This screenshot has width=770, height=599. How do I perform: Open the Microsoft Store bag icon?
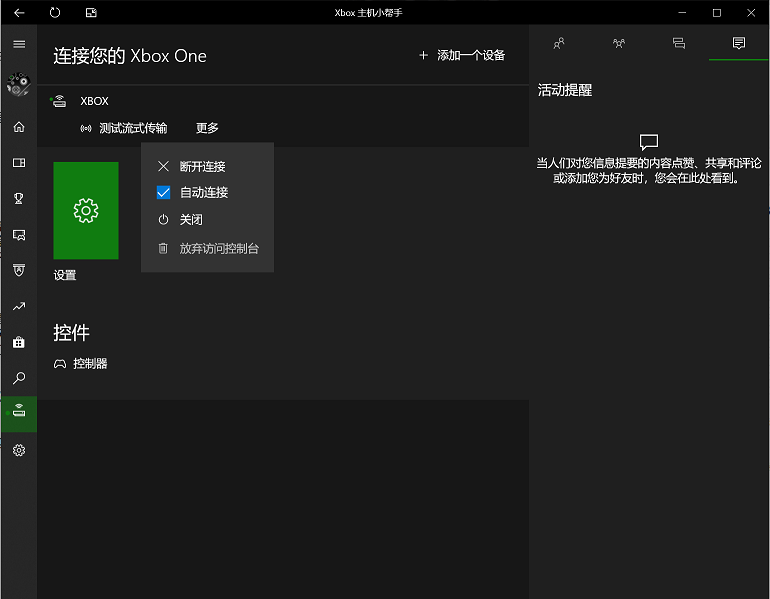coord(18,342)
